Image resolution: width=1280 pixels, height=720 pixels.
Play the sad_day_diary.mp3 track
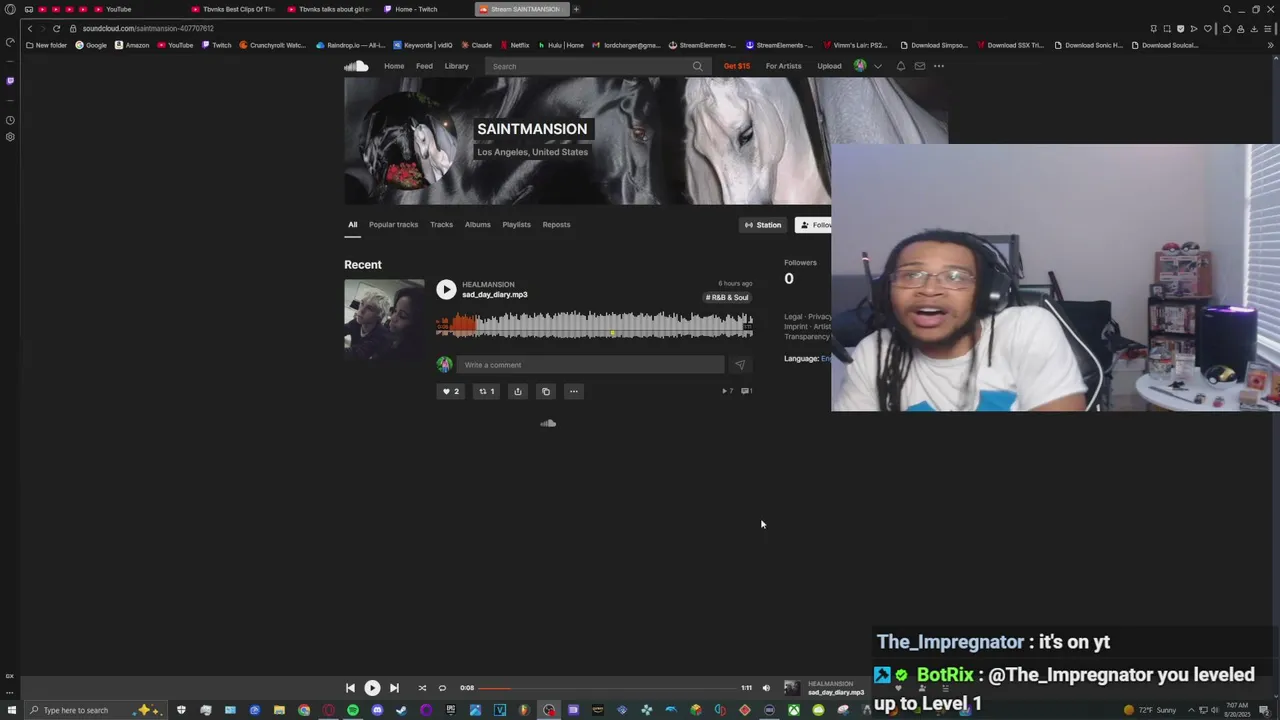coord(446,289)
